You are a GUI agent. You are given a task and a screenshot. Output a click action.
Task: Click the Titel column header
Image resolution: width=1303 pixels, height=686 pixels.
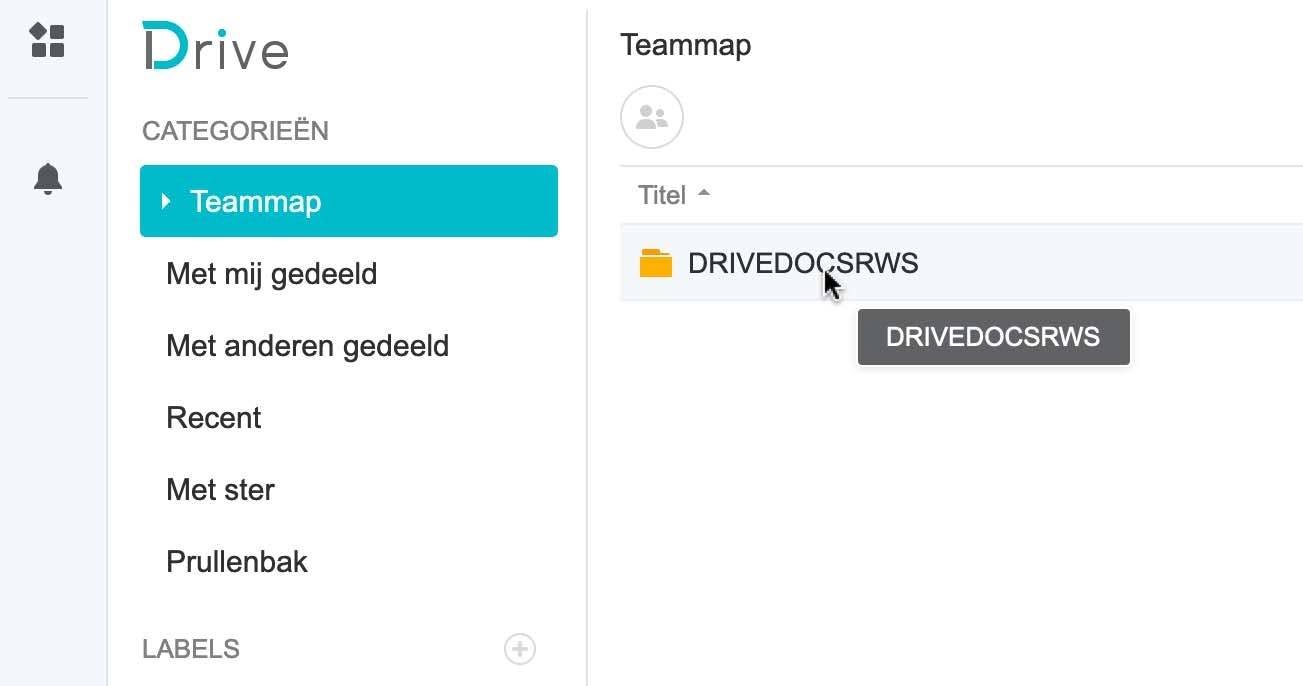click(662, 195)
